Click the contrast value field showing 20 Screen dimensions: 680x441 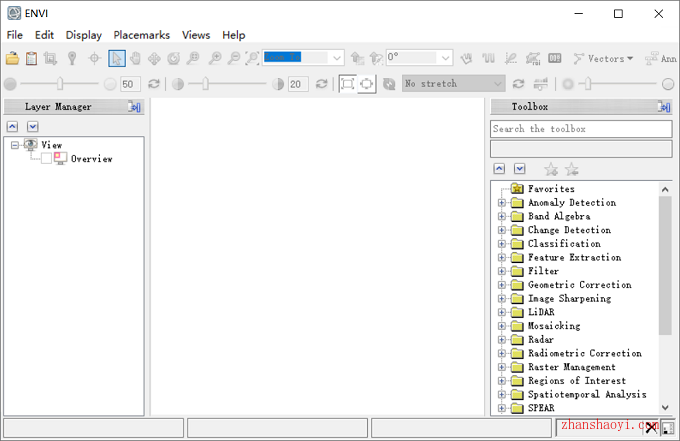coord(298,84)
